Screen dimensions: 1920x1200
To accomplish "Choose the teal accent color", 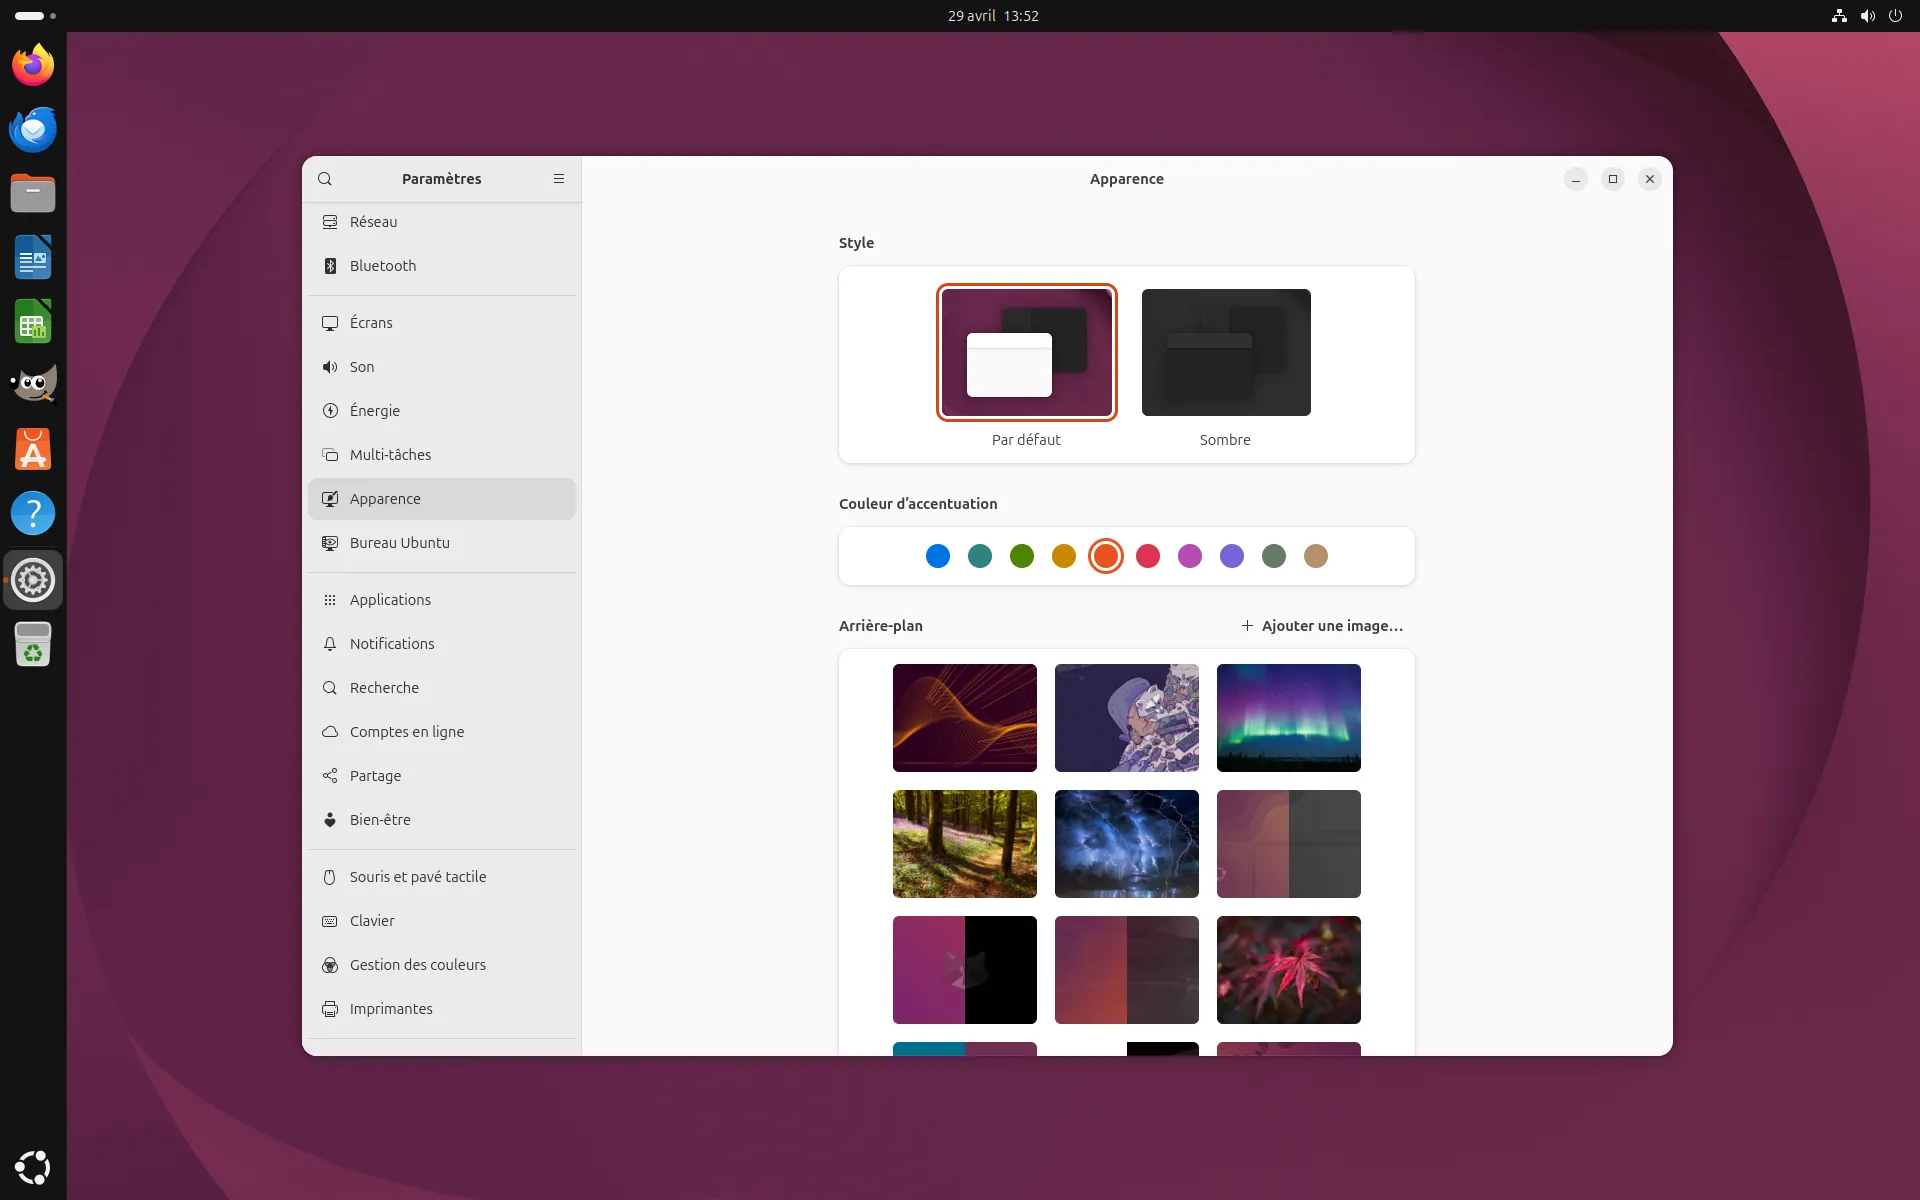I will [980, 556].
